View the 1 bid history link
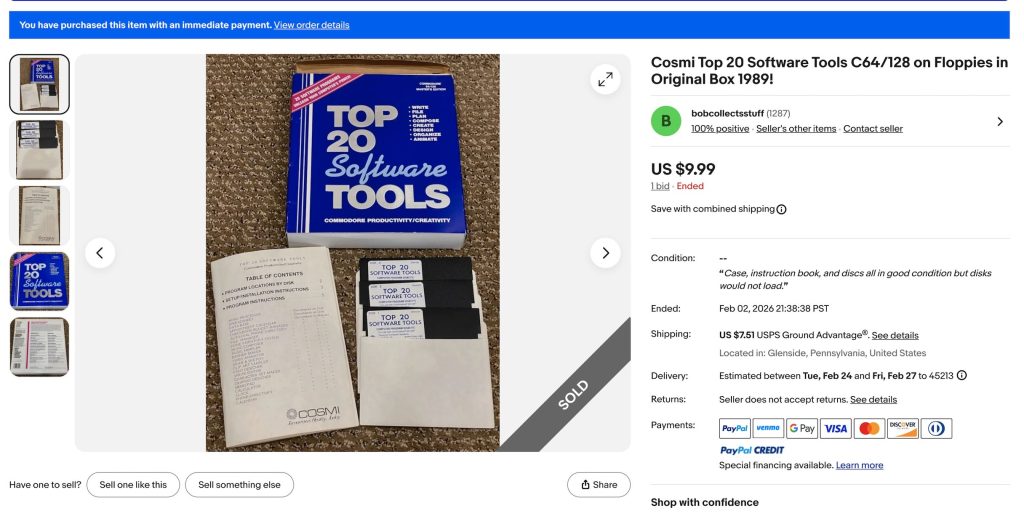This screenshot has width=1024, height=516. click(x=660, y=186)
